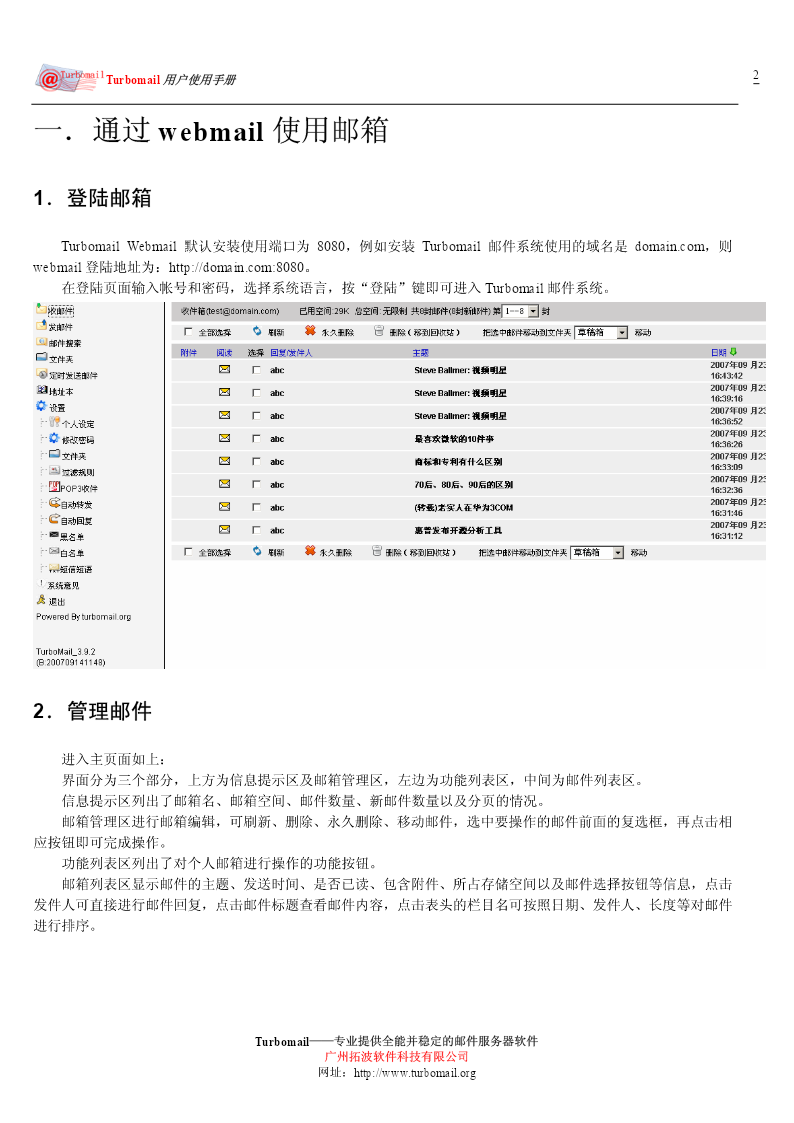Open the 收邮件 inbox folder icon
794x1123 pixels.
41,309
